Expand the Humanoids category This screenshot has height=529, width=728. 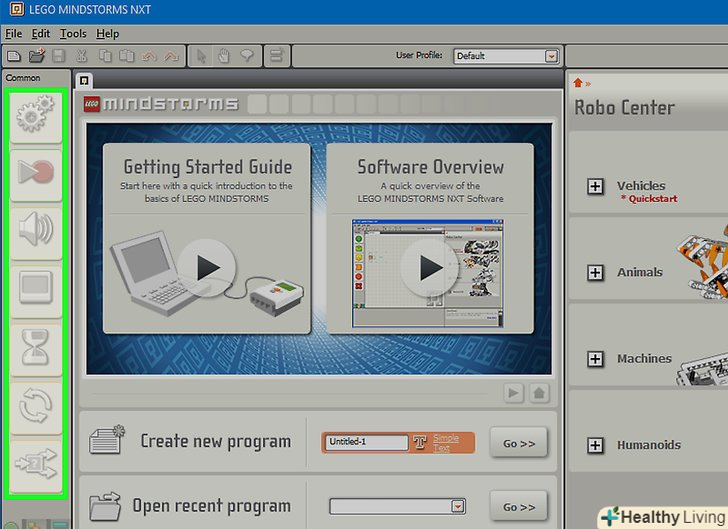(595, 445)
